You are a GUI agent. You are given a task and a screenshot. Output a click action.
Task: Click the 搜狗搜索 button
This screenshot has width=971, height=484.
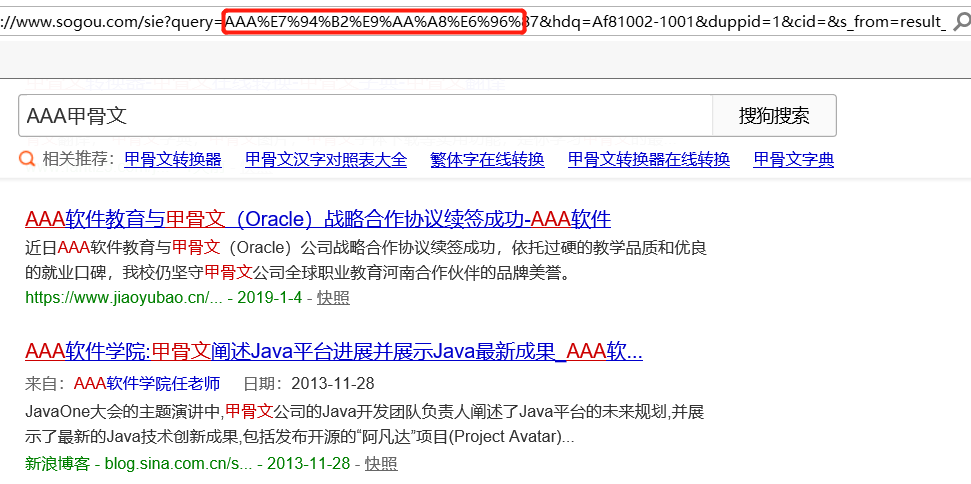[x=774, y=116]
